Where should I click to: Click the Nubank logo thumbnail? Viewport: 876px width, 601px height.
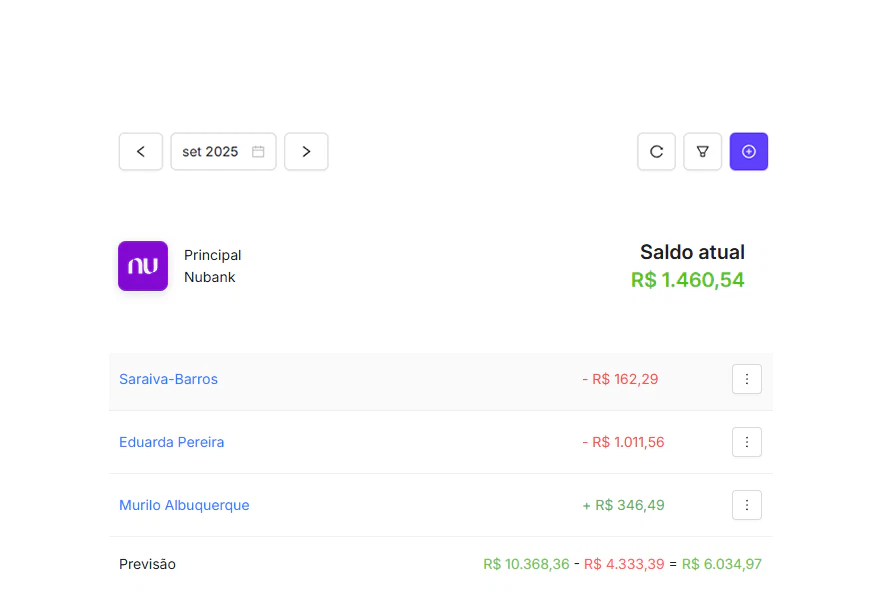(x=143, y=266)
